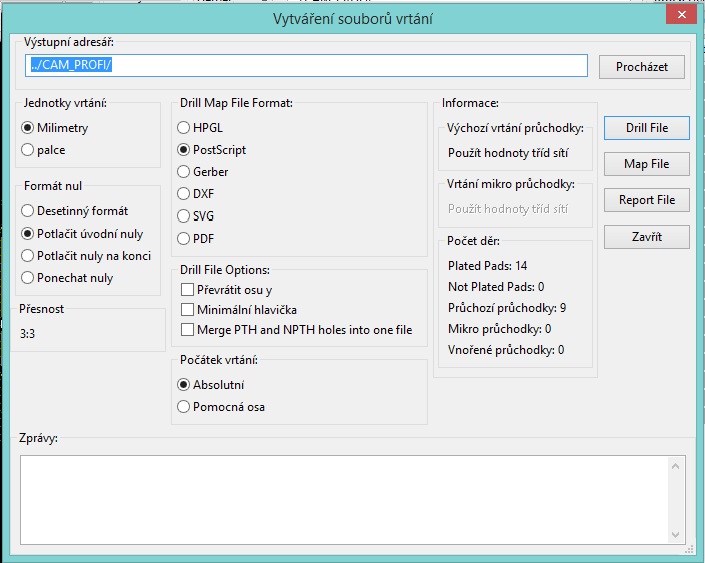This screenshot has height=563, width=705.
Task: Choose HPGL drill map format
Action: (x=183, y=128)
